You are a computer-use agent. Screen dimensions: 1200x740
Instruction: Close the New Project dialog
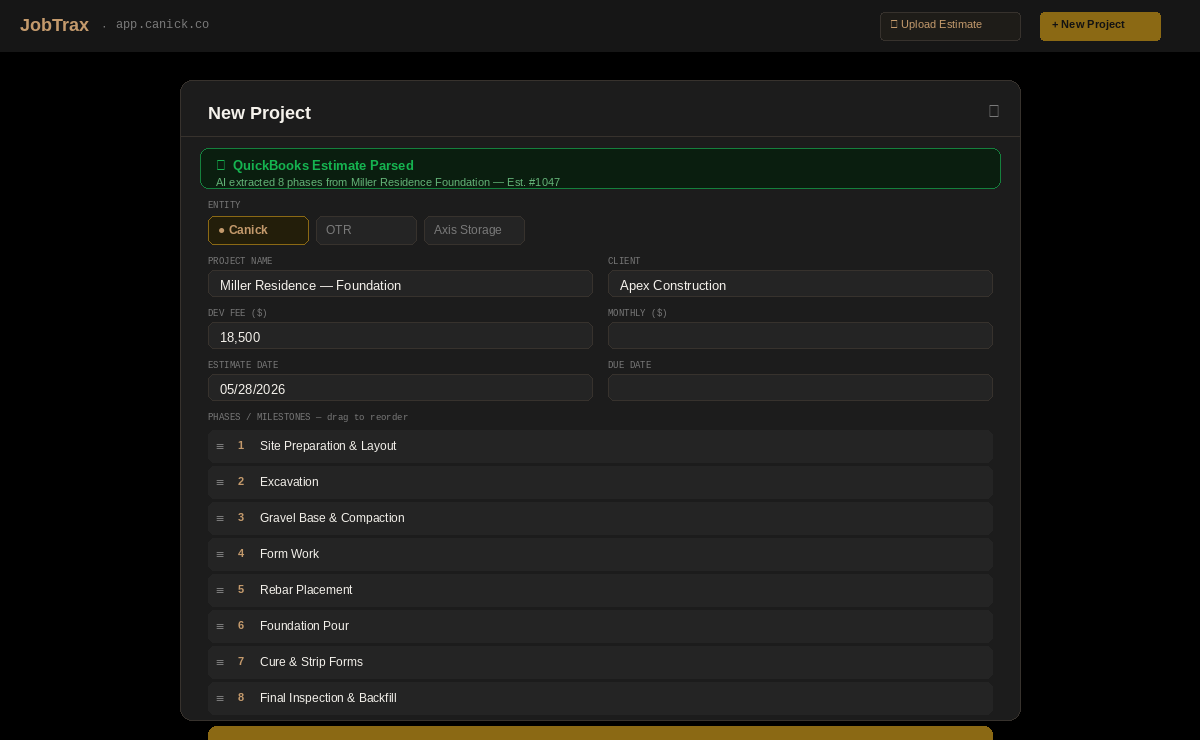pos(994,111)
